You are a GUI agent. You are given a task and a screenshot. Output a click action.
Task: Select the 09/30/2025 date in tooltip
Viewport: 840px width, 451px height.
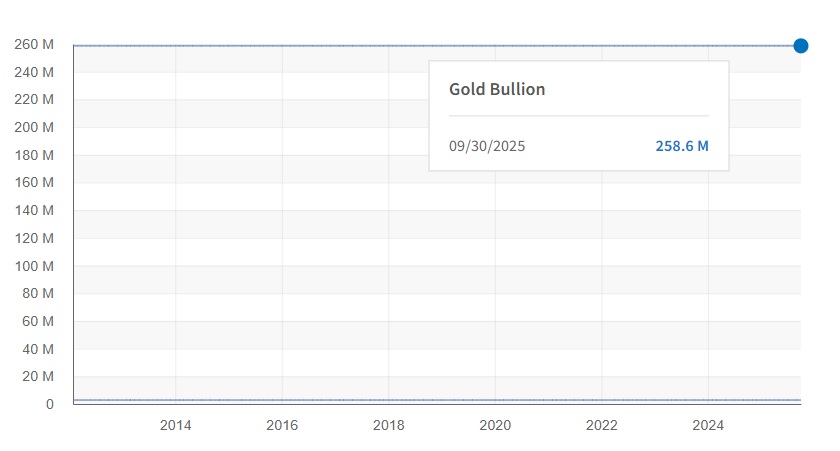[x=487, y=146]
